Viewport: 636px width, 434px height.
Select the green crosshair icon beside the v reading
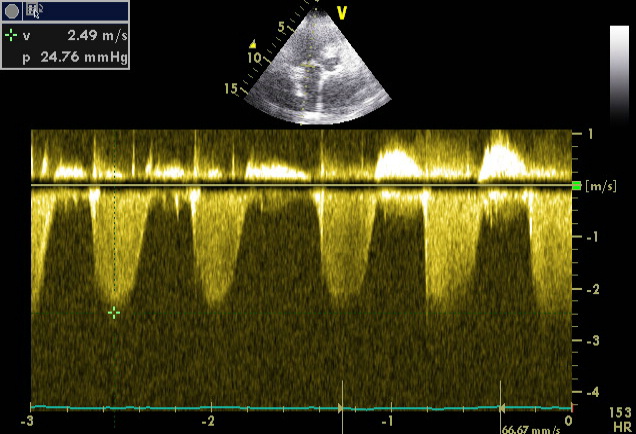pos(11,36)
